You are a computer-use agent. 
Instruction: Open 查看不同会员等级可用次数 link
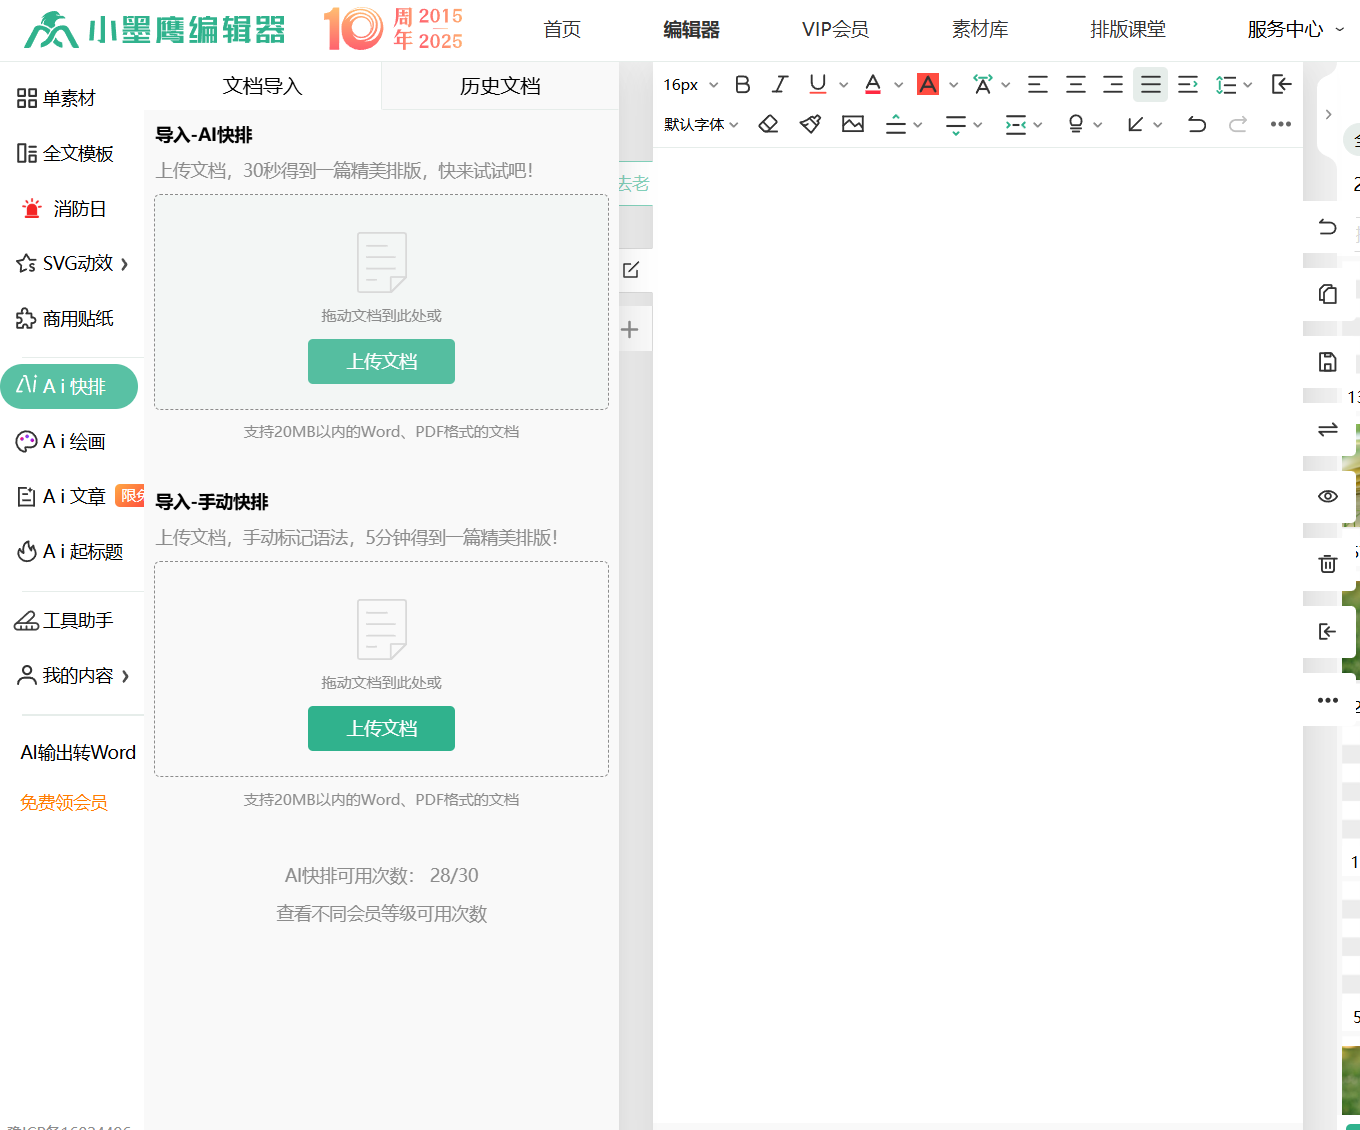coord(381,914)
